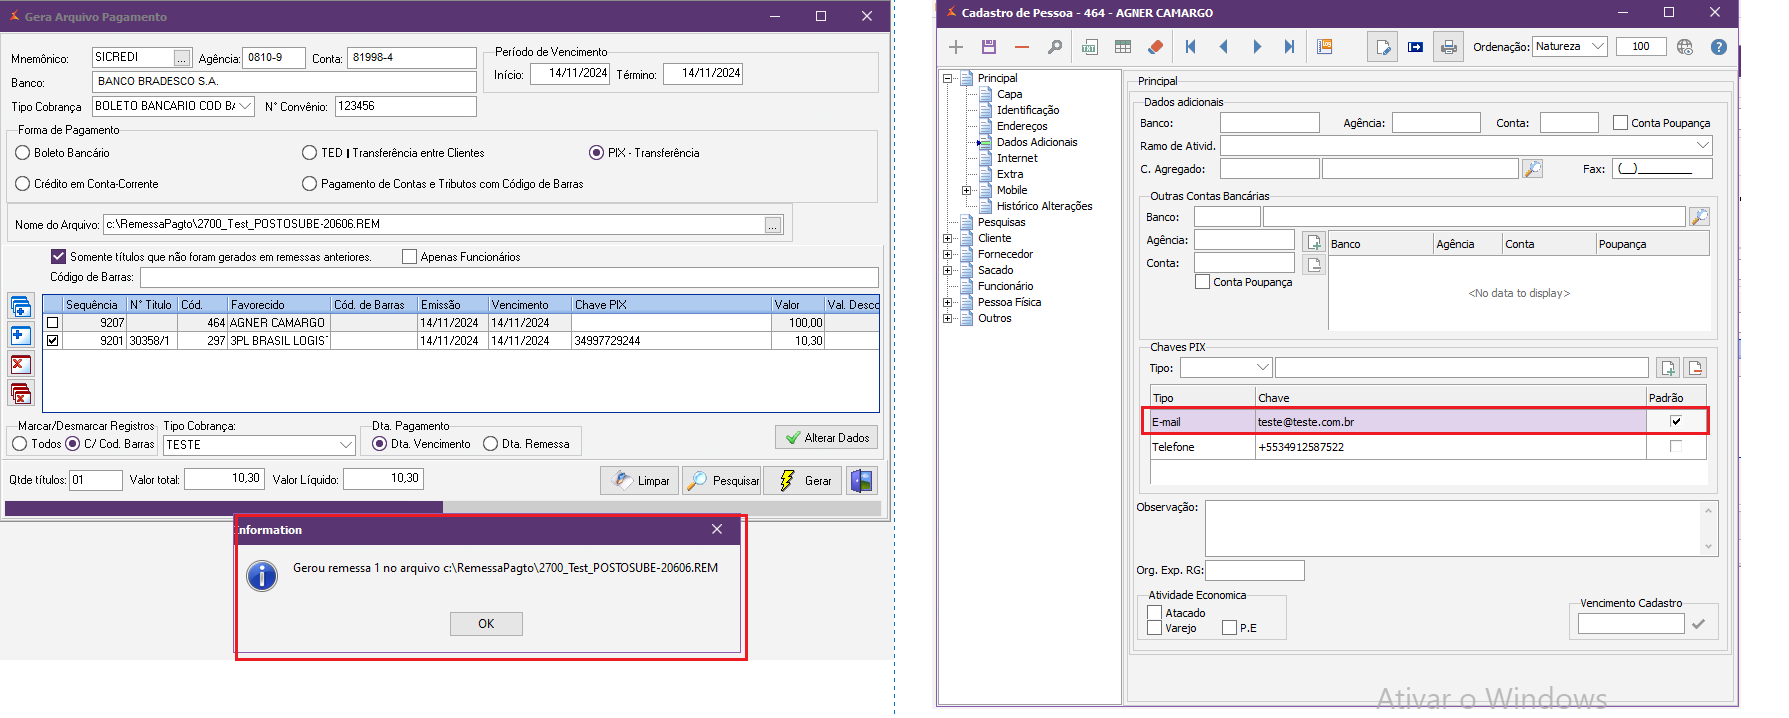Click the table grid view icon
Viewport: 1789px width, 718px height.
click(x=1123, y=47)
